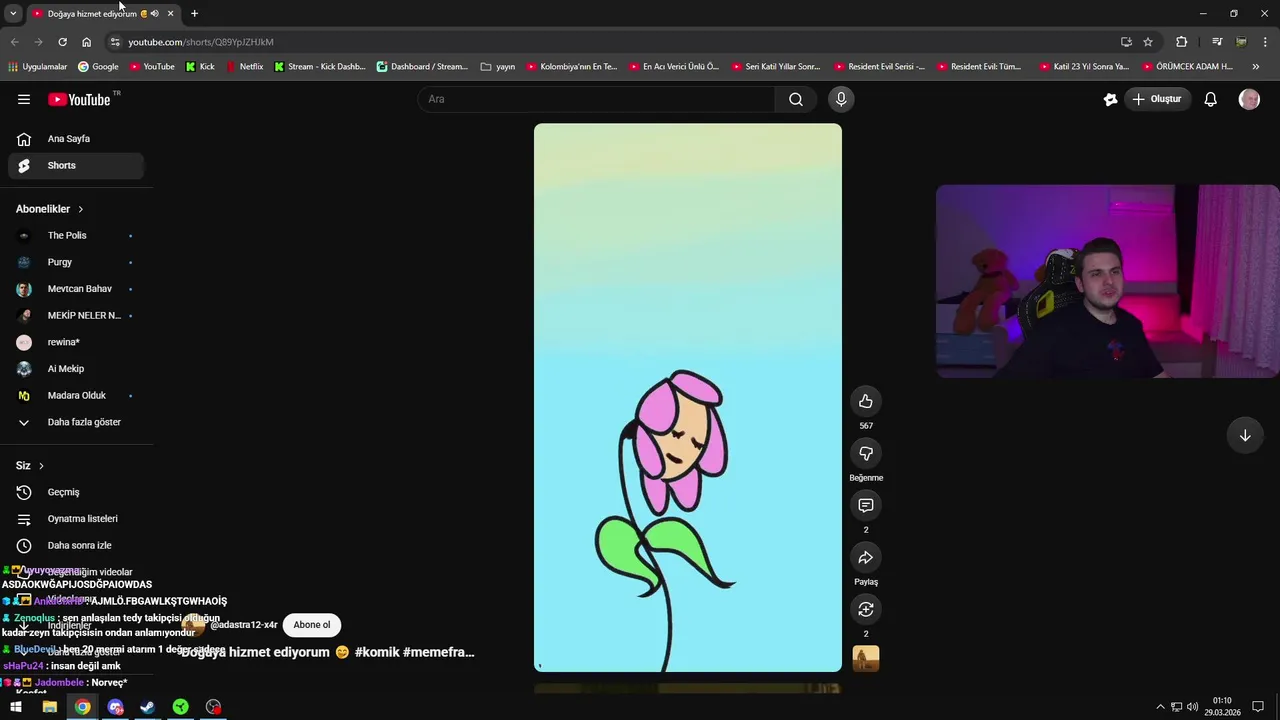1280x720 pixels.
Task: Click the Oluştur create button
Action: (1158, 99)
